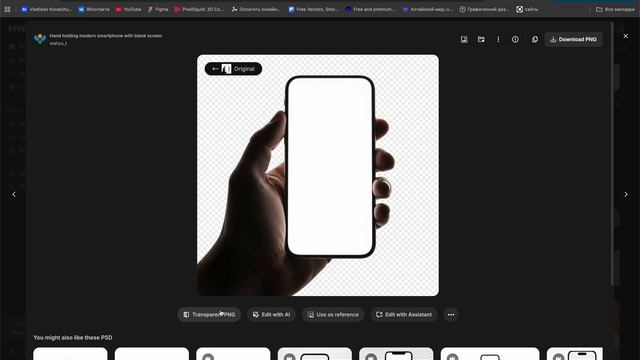Click the browser apps grid icon
640x360 pixels.
tap(7, 9)
